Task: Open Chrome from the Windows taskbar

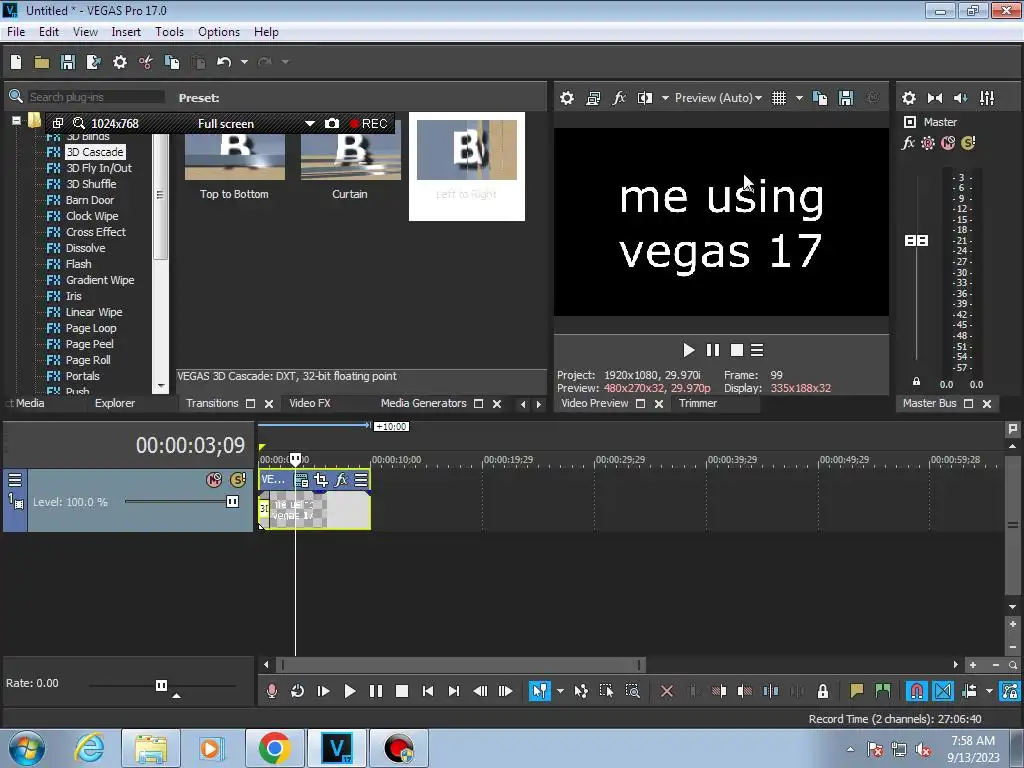Action: 274,748
